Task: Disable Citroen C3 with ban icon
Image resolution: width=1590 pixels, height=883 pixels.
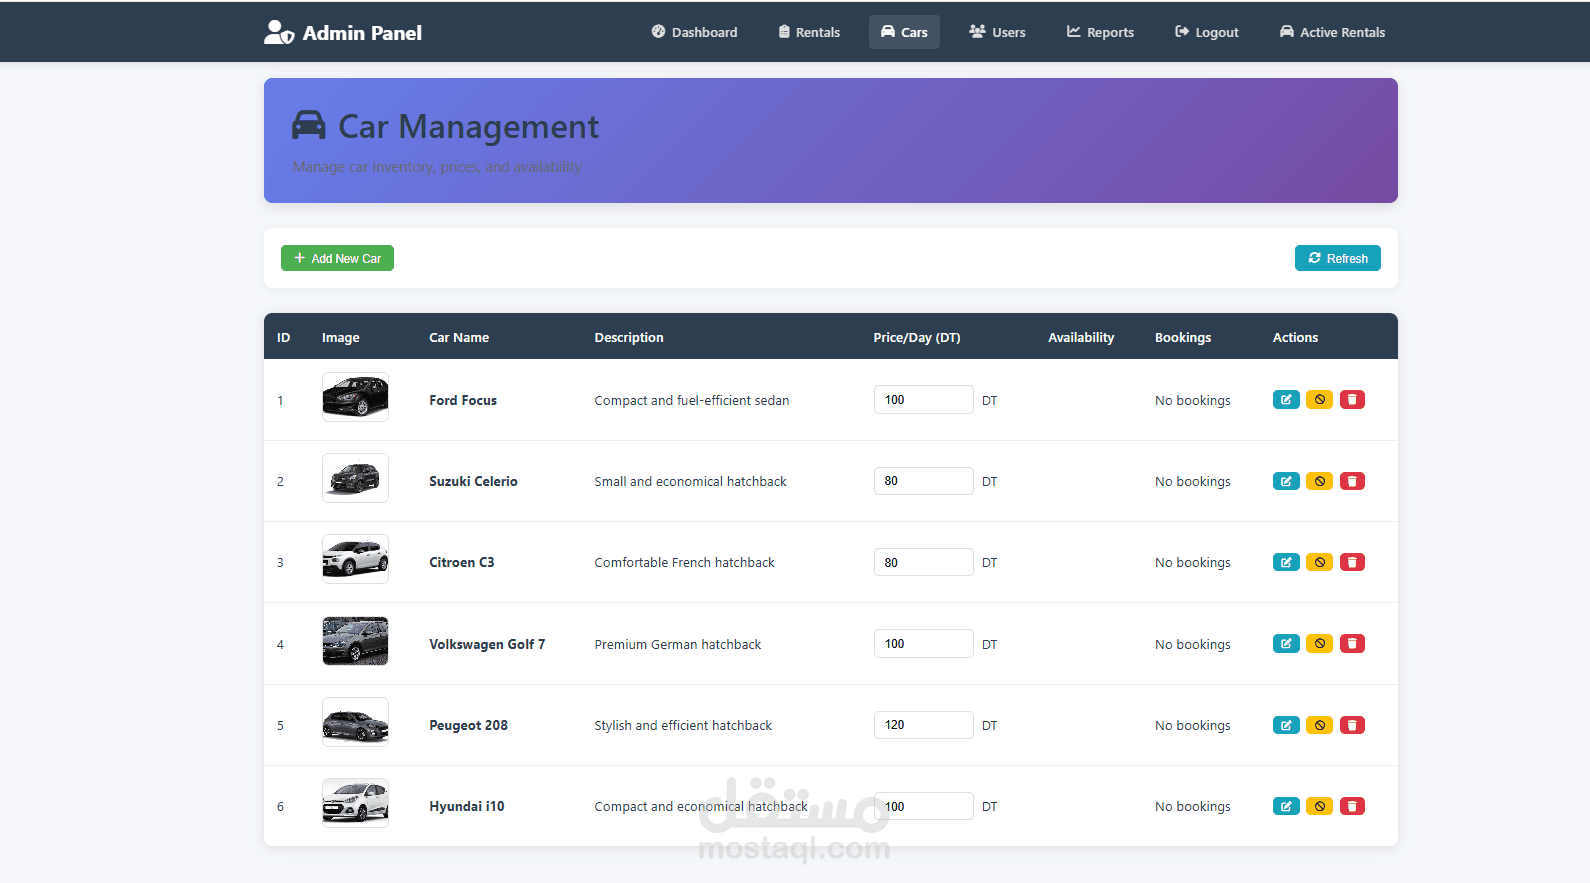Action: (x=1319, y=562)
